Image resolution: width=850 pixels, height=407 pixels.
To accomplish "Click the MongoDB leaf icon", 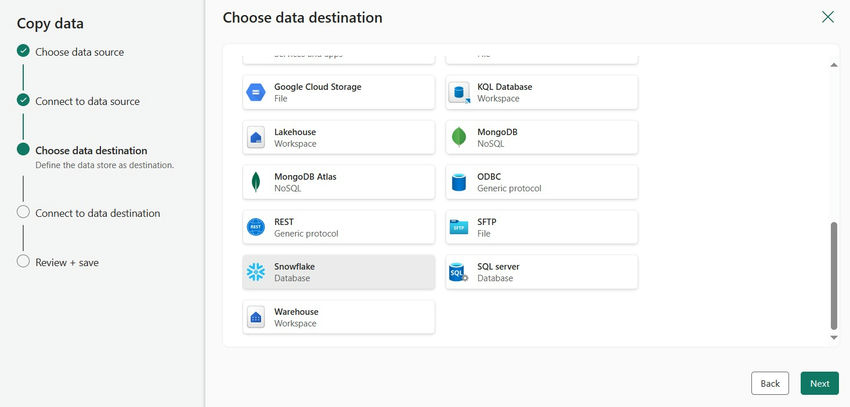I will coord(459,137).
